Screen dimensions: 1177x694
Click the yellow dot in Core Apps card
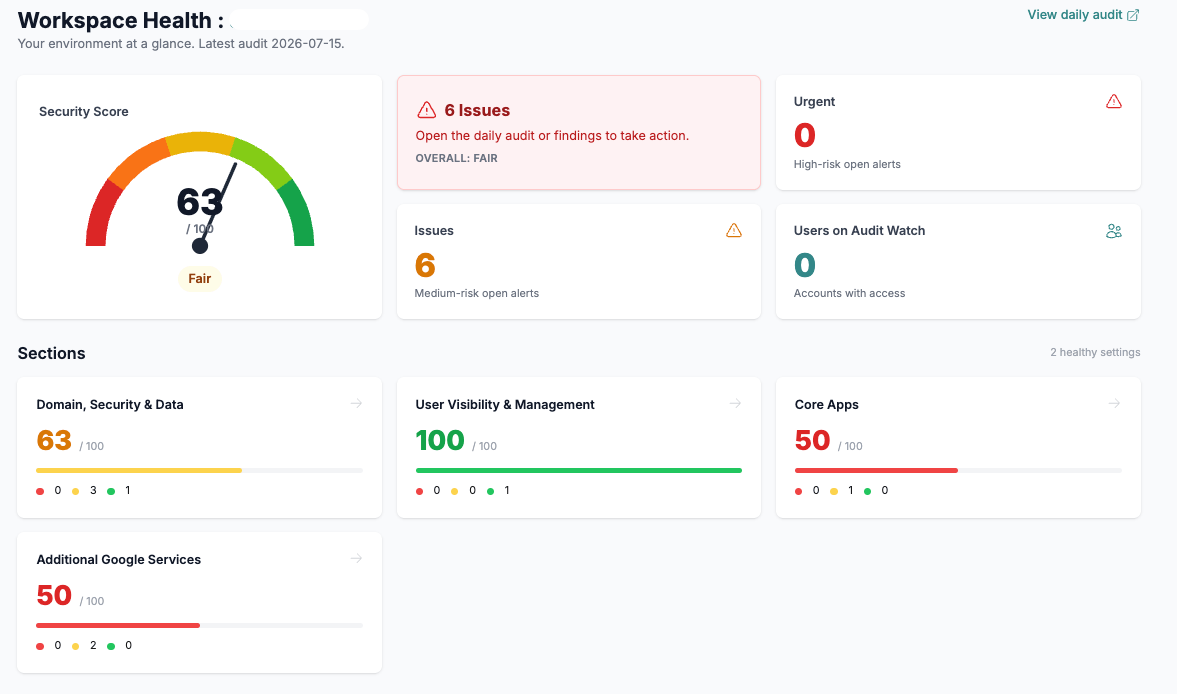(834, 491)
